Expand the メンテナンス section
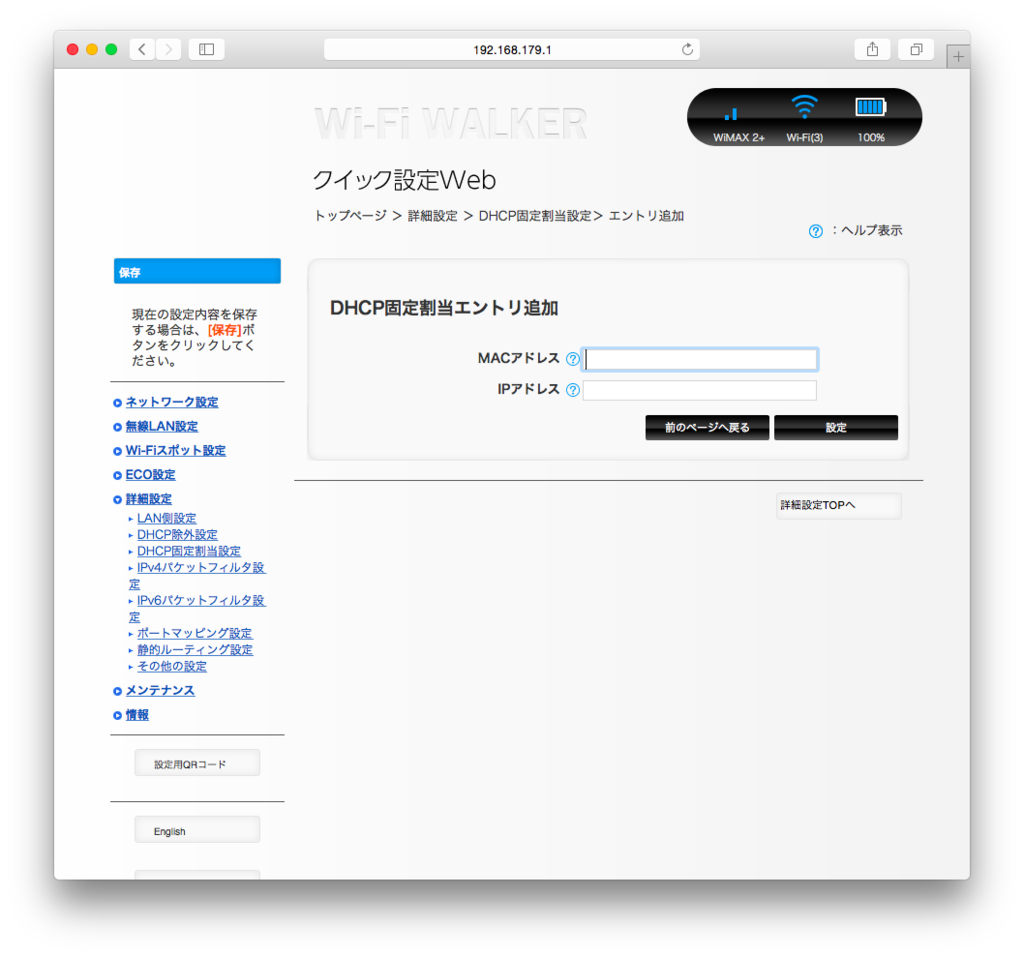1024x957 pixels. pos(160,690)
